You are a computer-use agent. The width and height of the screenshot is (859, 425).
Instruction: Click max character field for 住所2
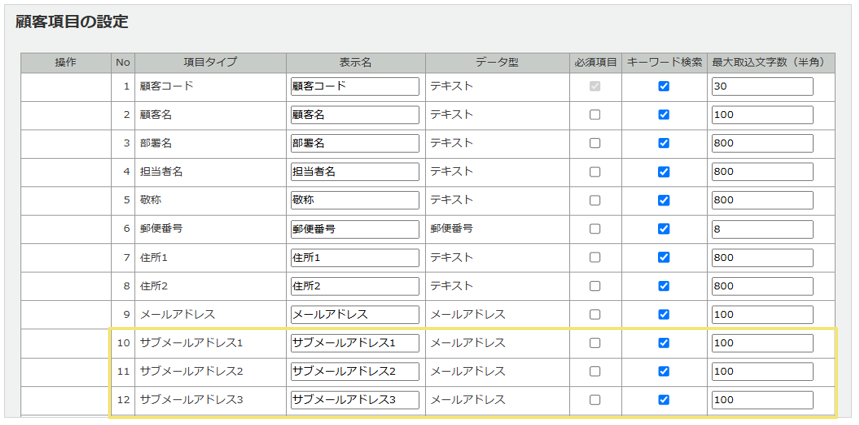[762, 286]
